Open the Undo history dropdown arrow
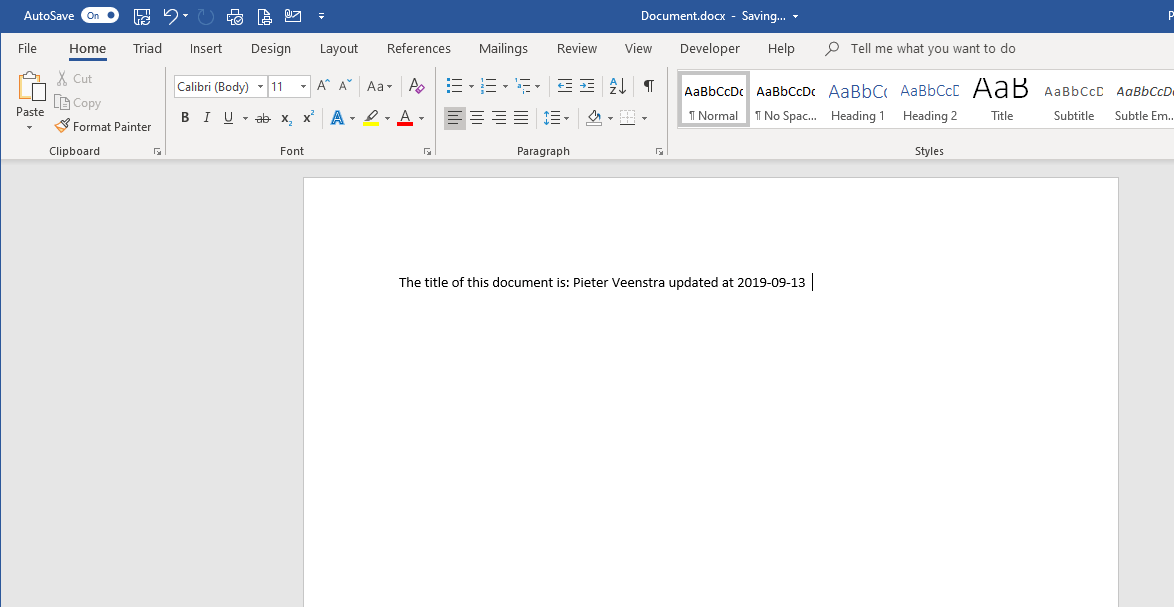This screenshot has height=607, width=1174. [185, 16]
